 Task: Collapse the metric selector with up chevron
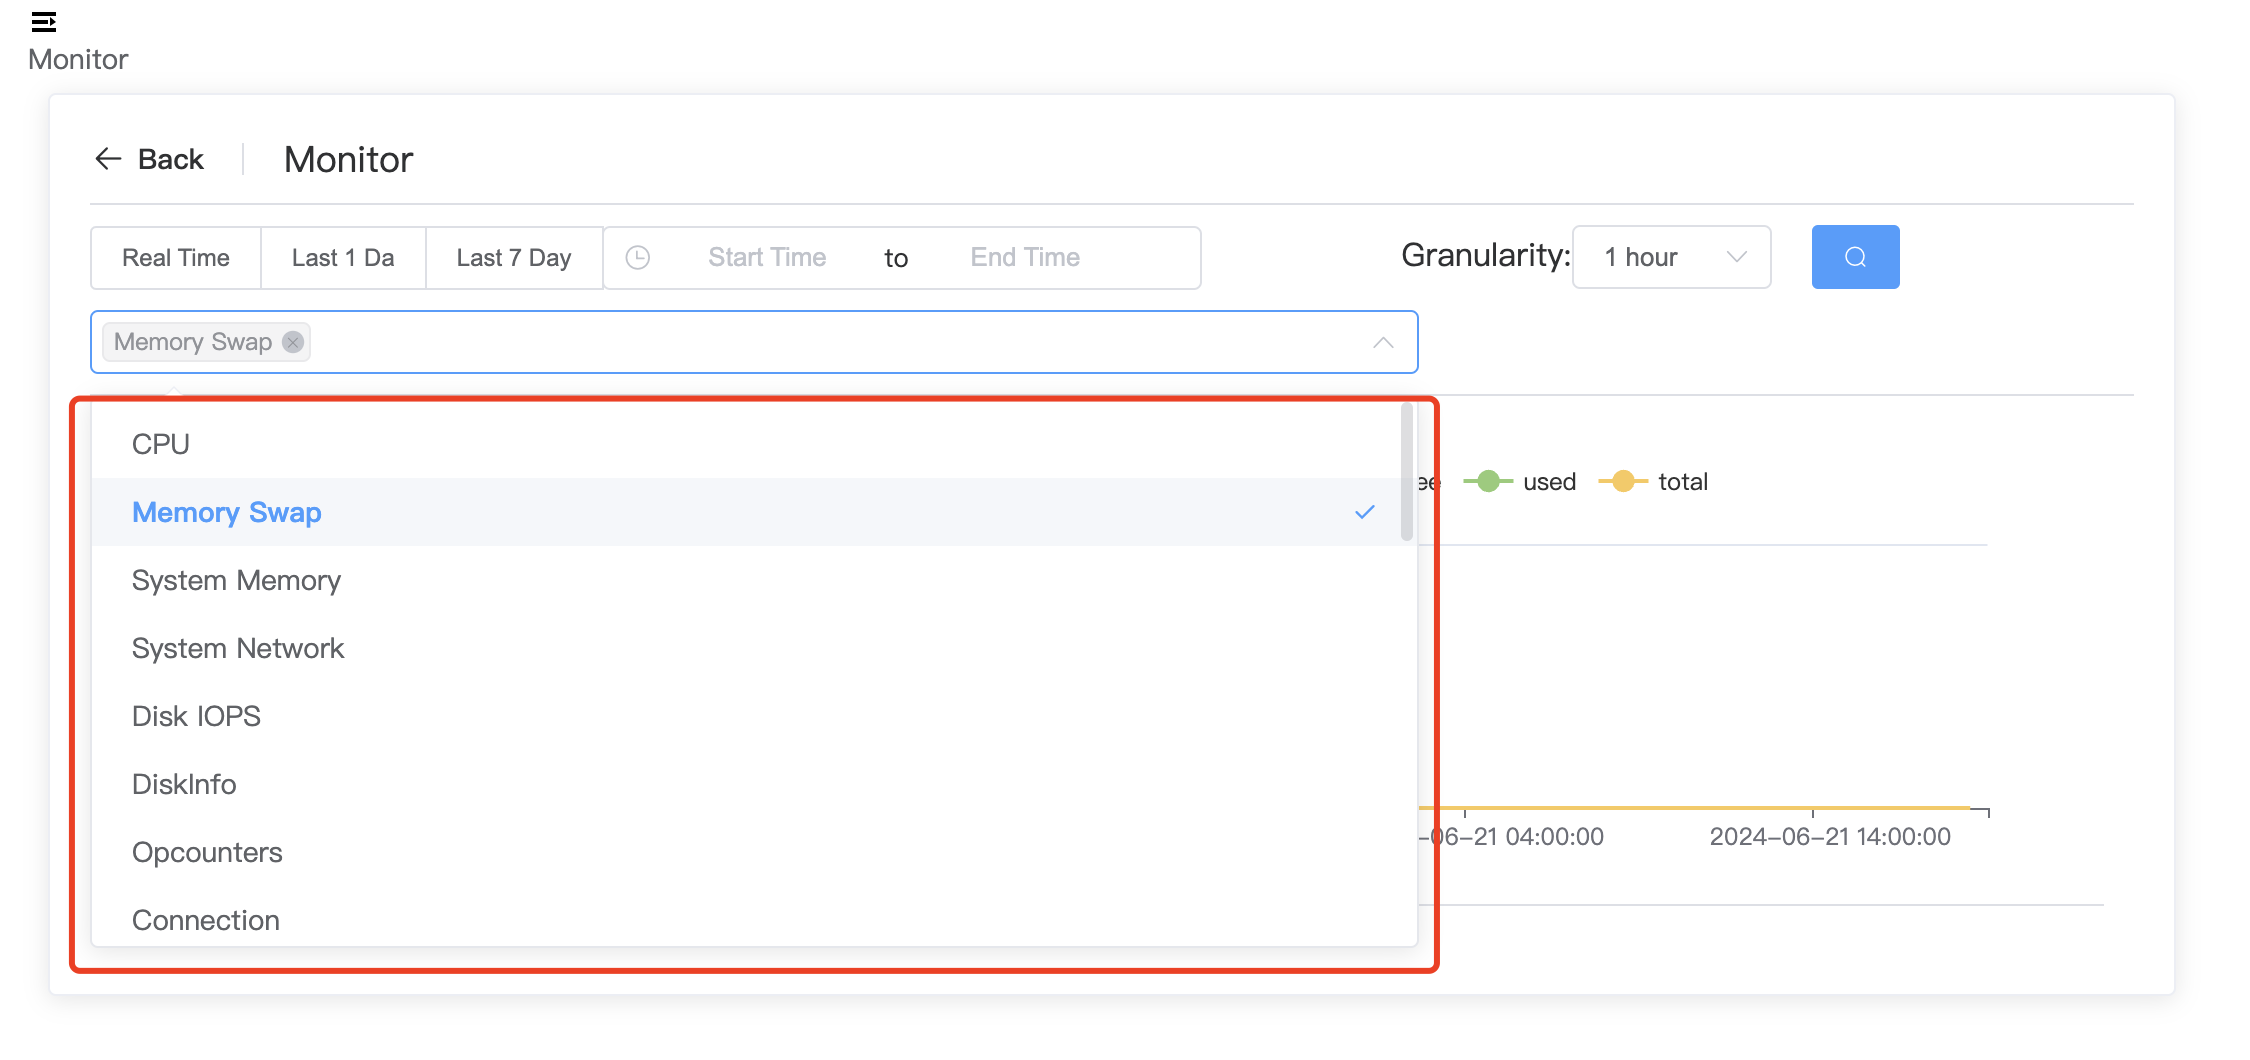1383,342
